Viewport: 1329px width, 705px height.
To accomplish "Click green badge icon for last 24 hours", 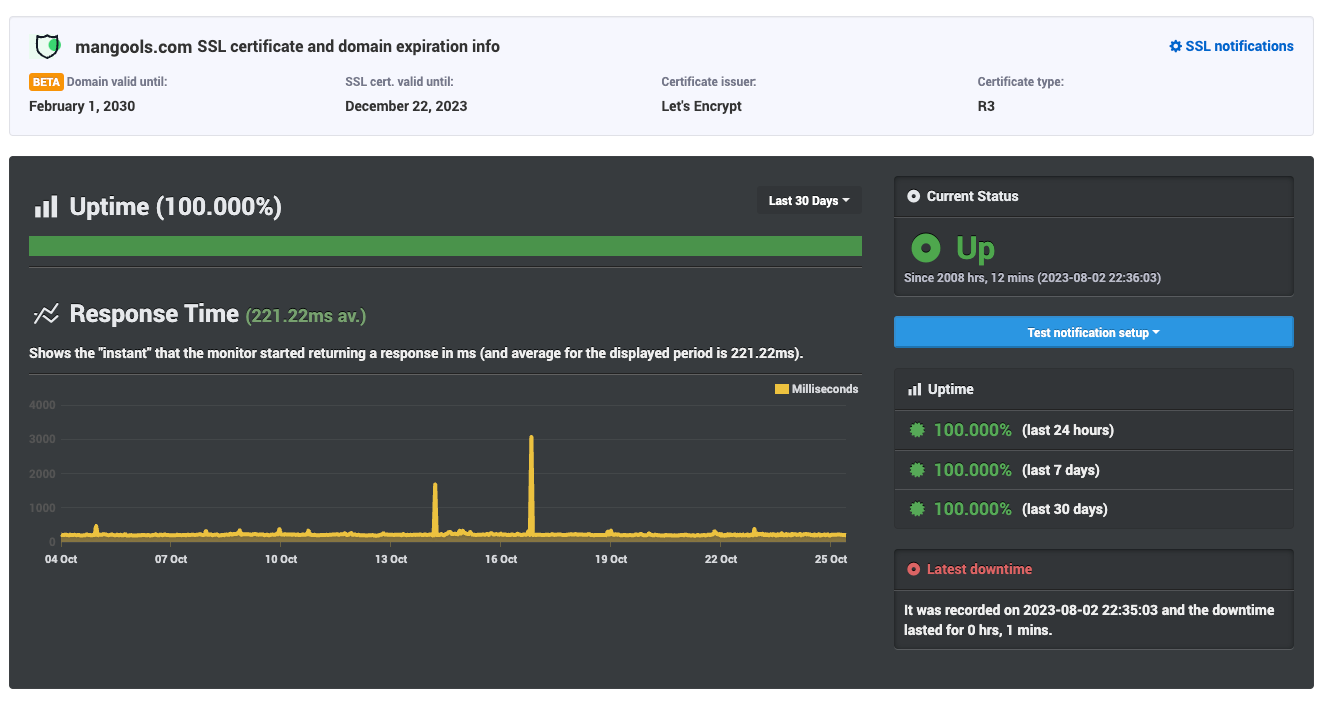I will pyautogui.click(x=917, y=430).
